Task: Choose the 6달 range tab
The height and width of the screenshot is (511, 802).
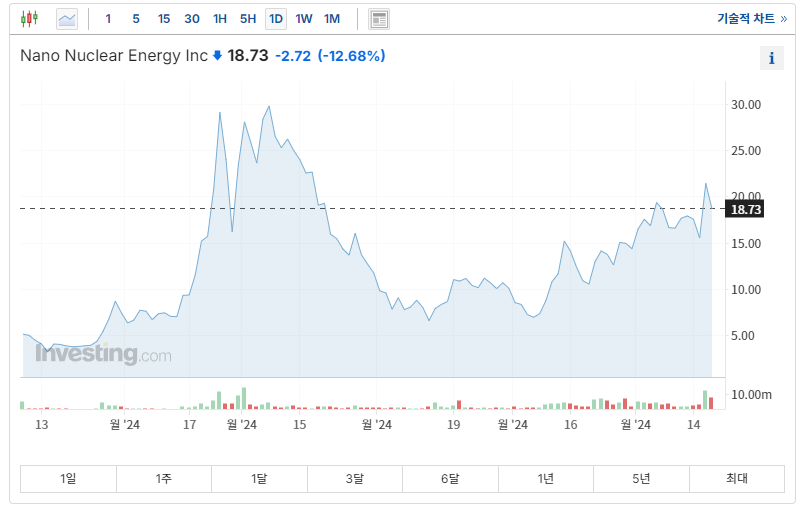Action: click(450, 479)
